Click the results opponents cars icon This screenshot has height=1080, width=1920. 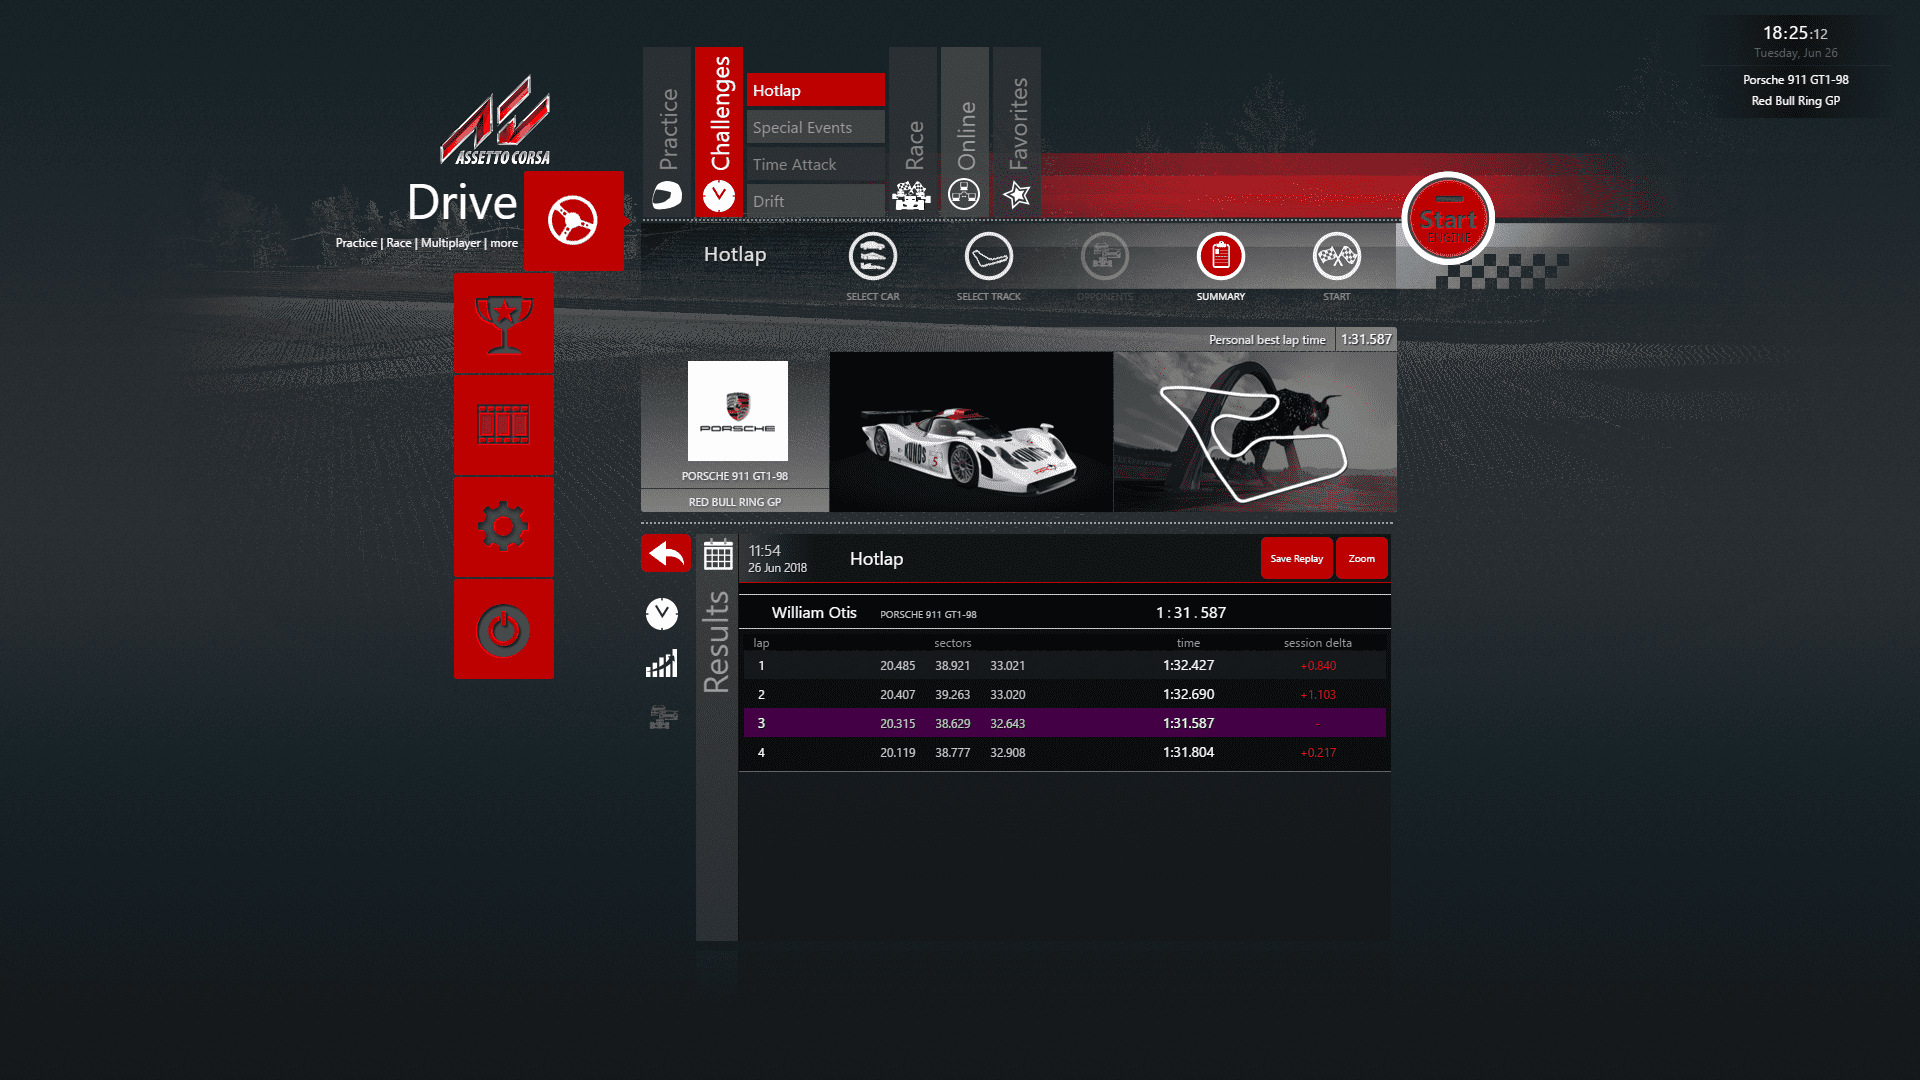point(663,717)
